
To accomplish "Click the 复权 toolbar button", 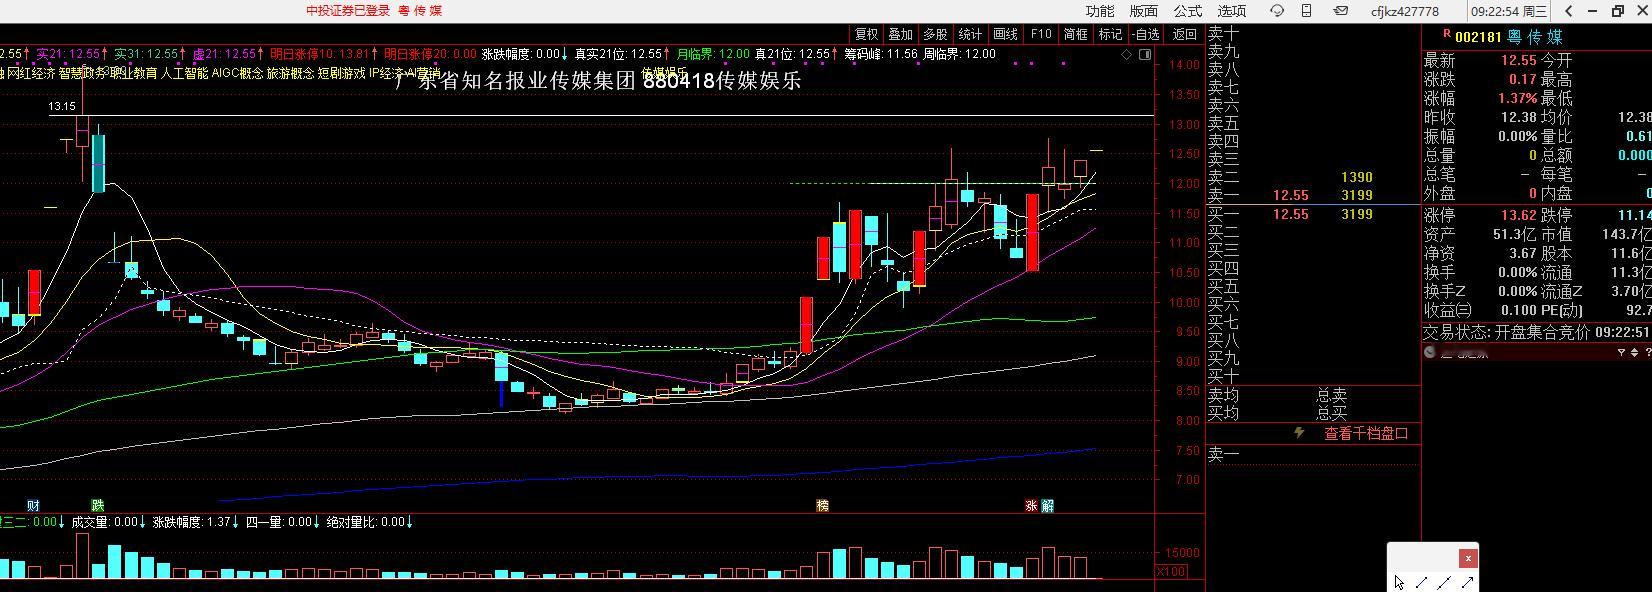I will 866,34.
